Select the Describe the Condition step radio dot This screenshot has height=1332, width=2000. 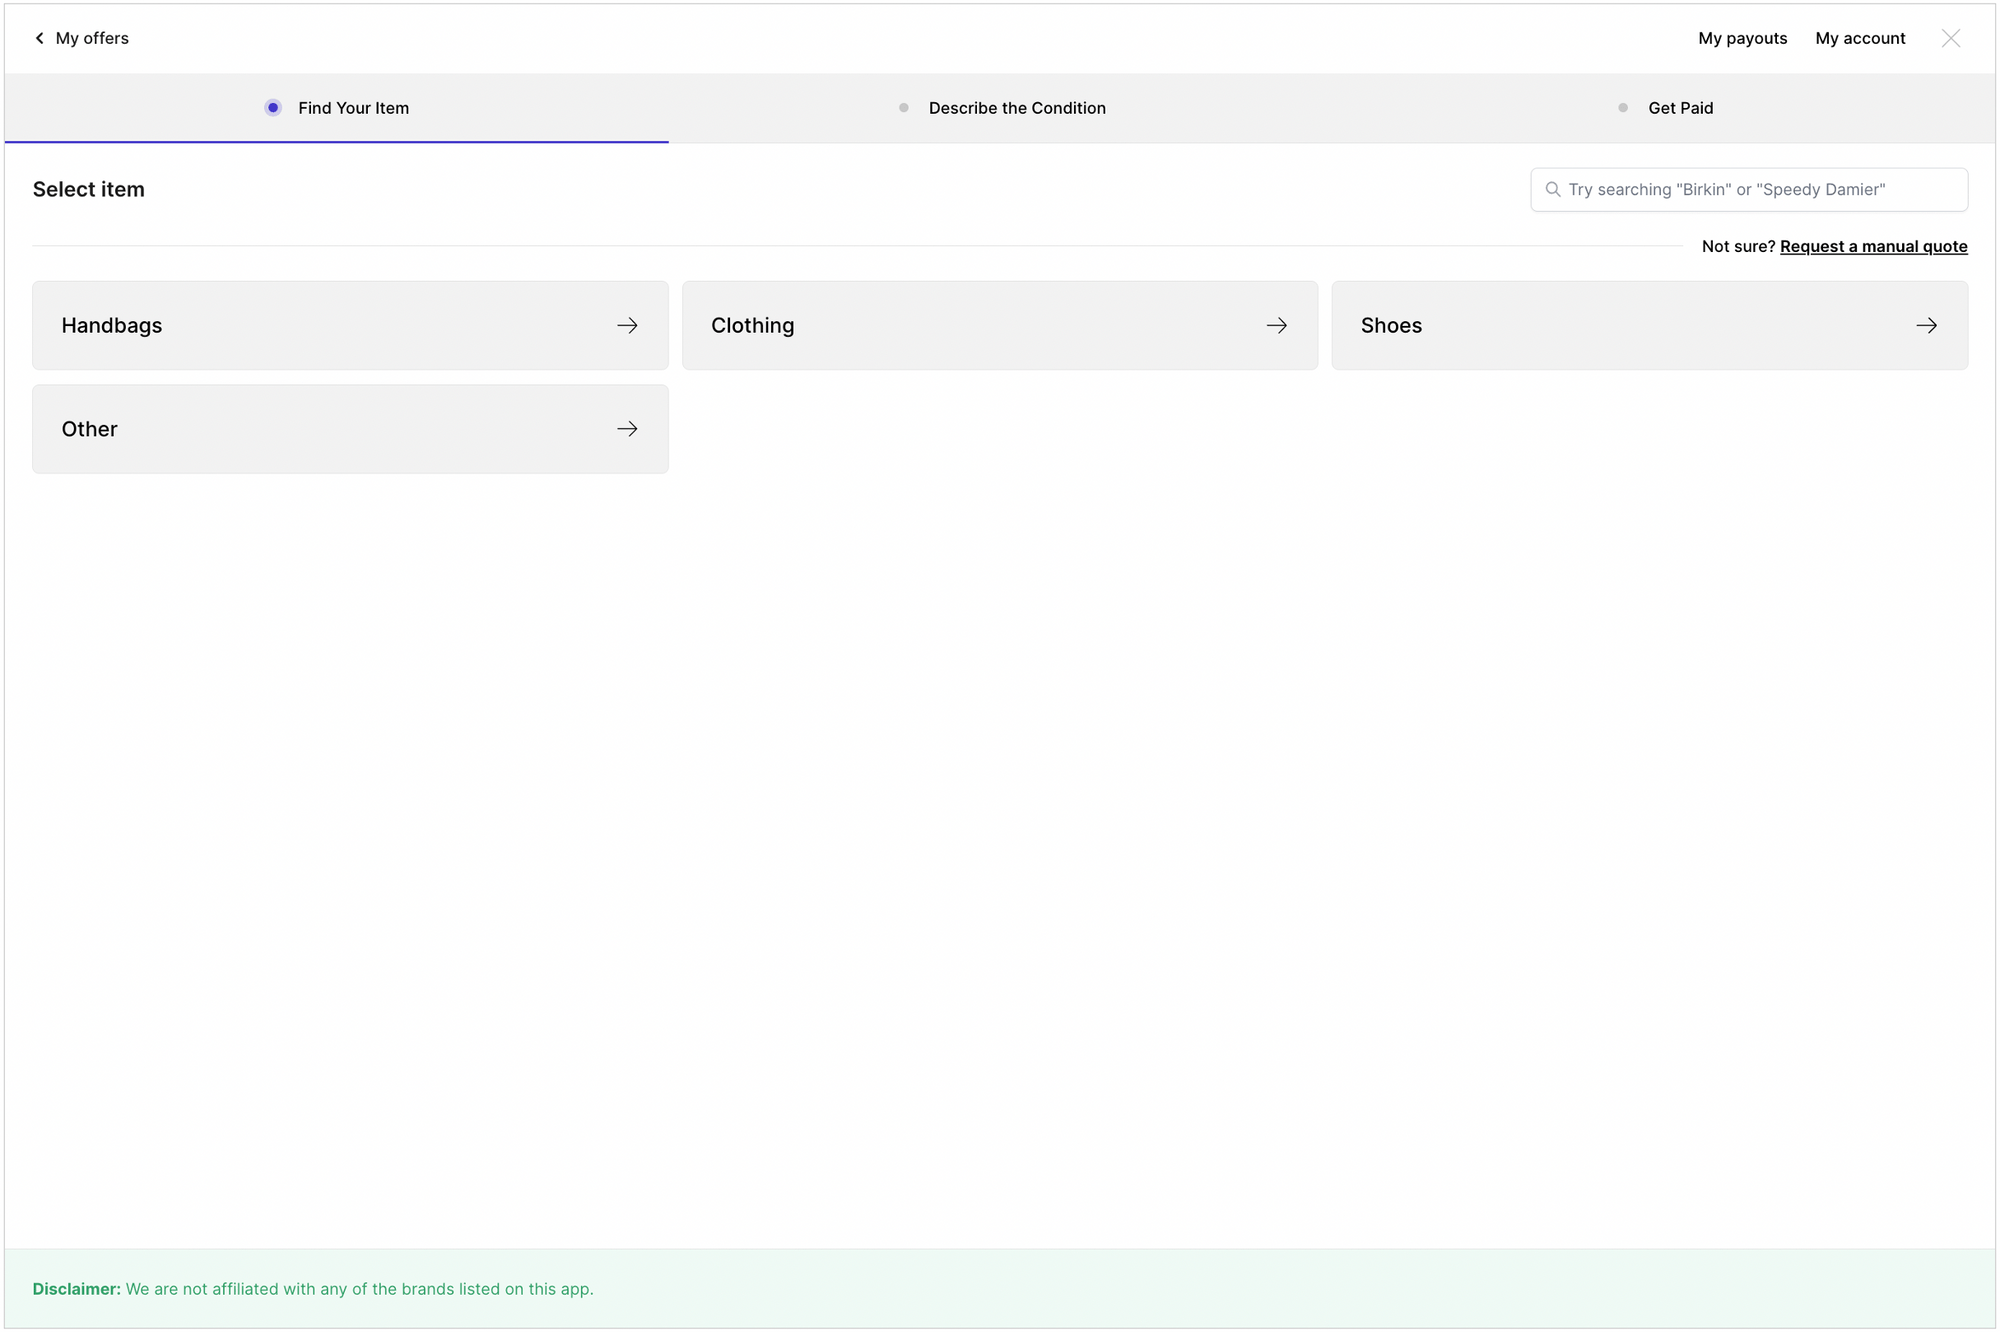click(903, 107)
